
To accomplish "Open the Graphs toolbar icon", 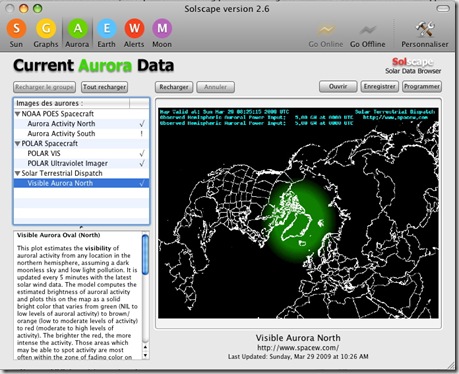I will [x=46, y=29].
